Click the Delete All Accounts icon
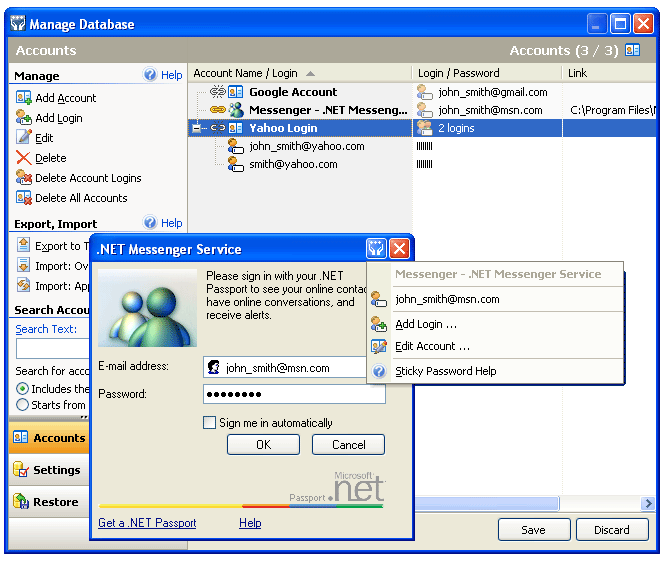Image resolution: width=665 pixels, height=567 pixels. (x=23, y=198)
